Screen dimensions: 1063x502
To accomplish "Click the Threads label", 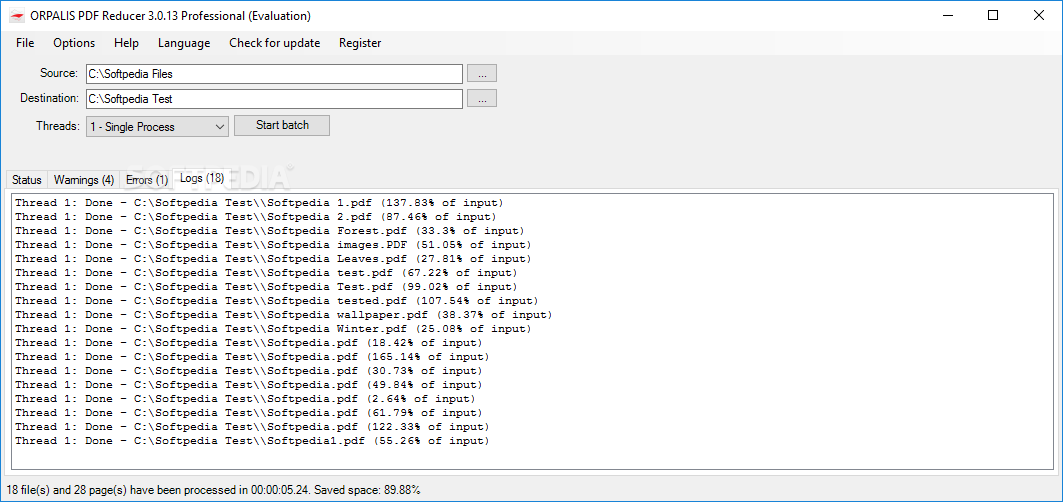I will (58, 126).
